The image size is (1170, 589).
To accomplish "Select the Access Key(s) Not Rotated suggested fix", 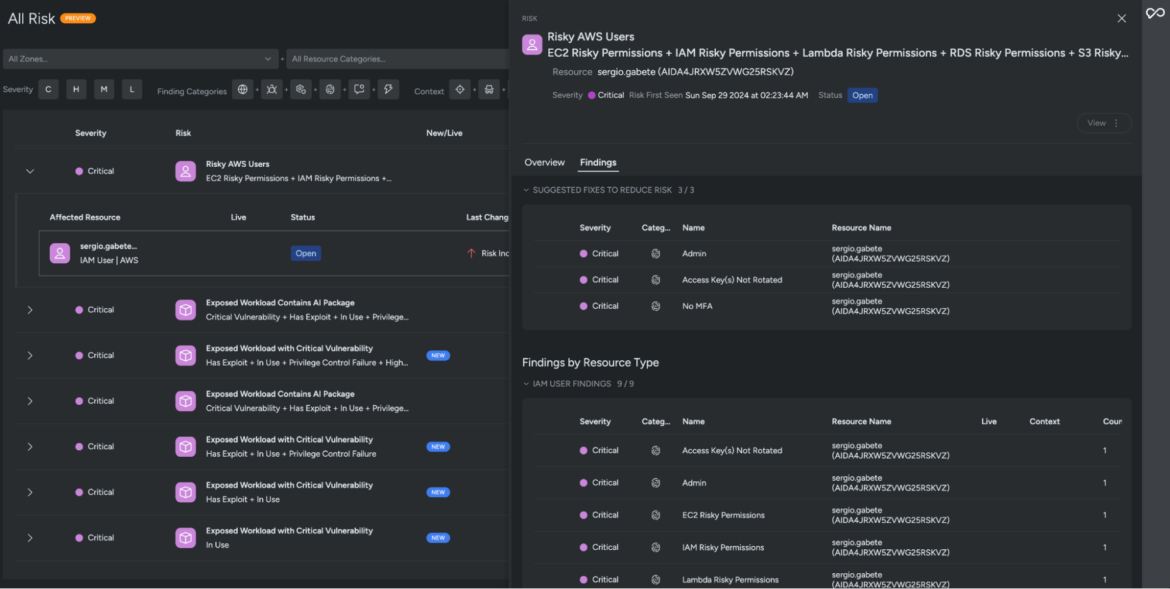I will coord(732,280).
